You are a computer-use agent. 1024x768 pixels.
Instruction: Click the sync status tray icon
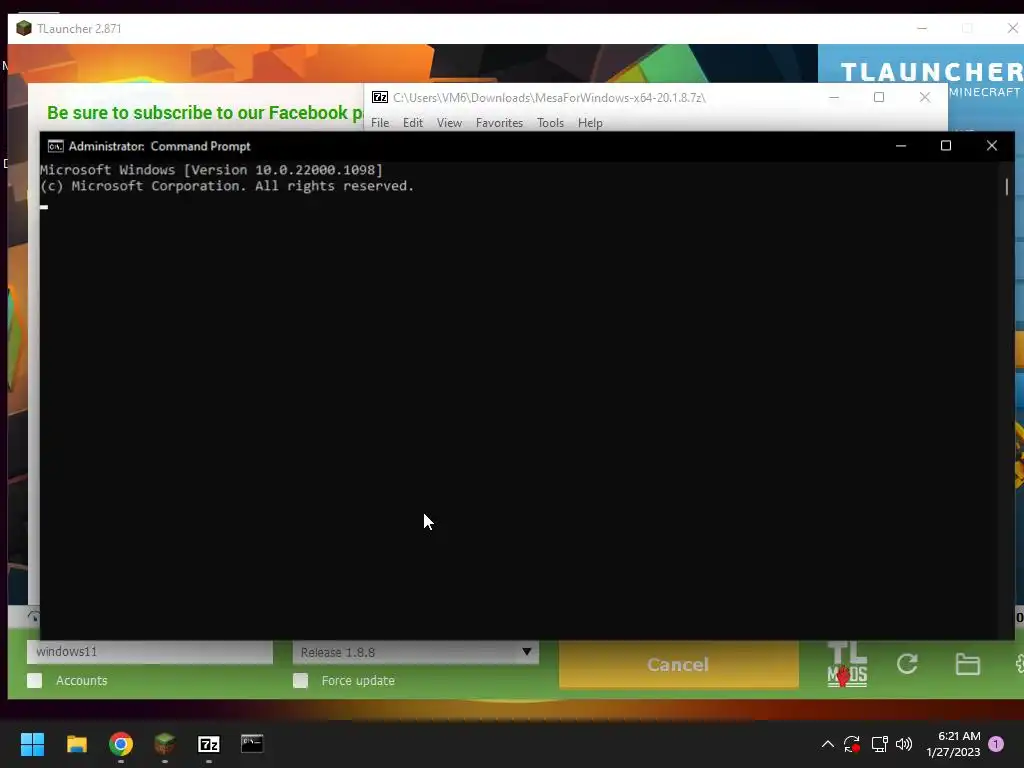pos(852,744)
